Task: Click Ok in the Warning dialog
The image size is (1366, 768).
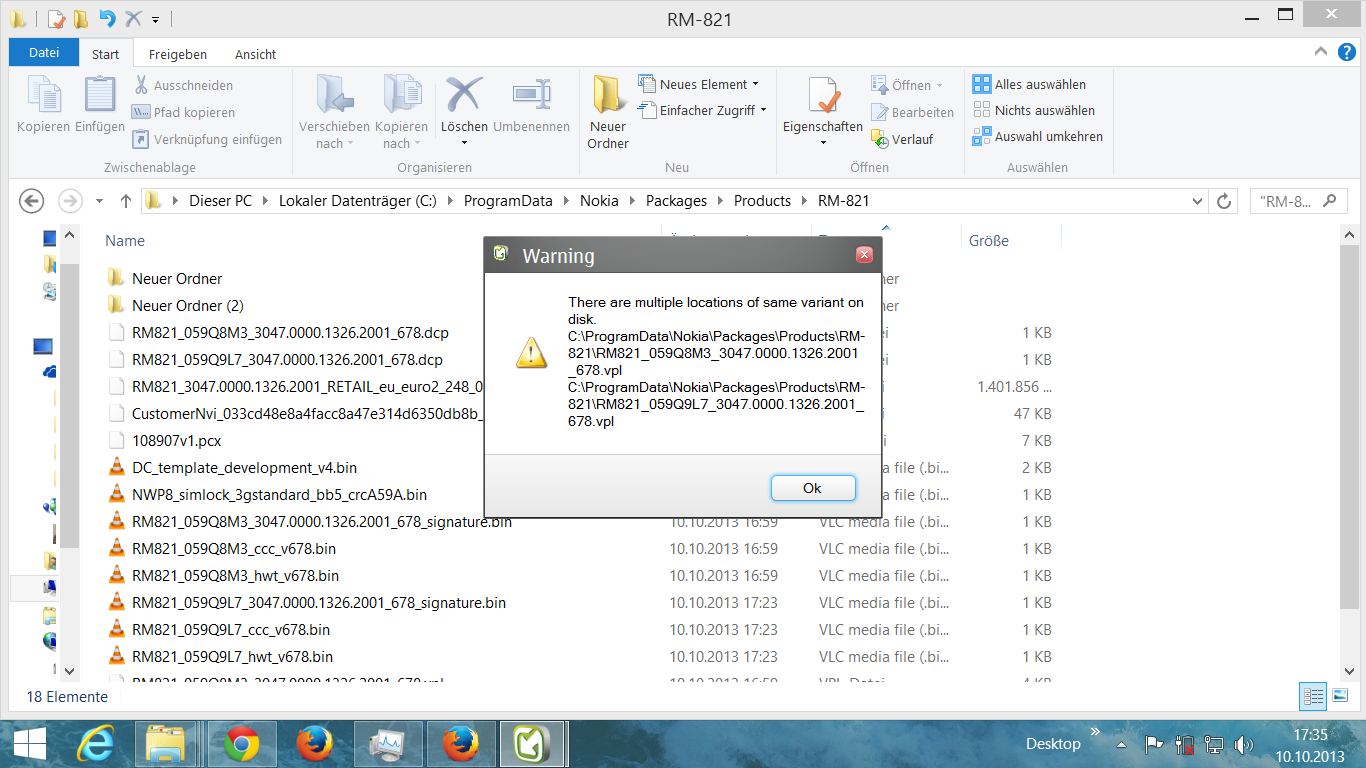Action: tap(813, 488)
